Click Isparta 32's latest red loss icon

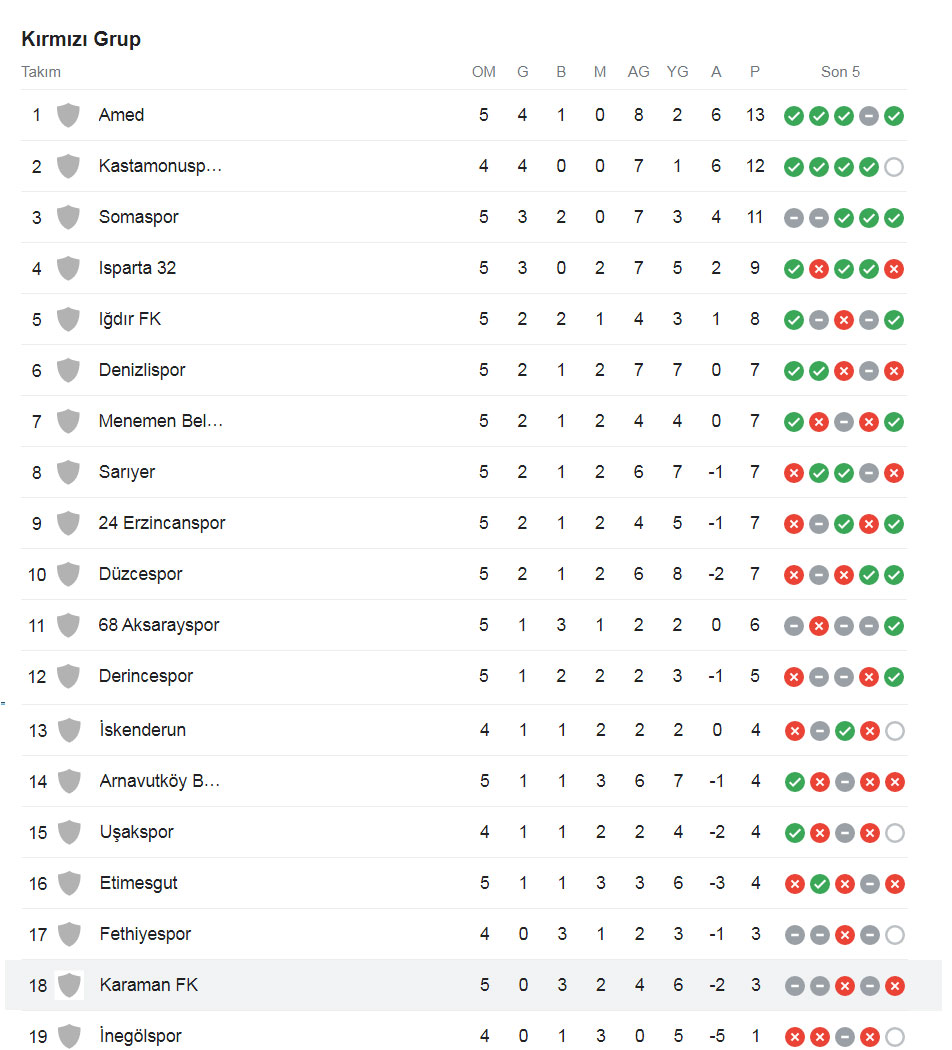[x=894, y=269]
